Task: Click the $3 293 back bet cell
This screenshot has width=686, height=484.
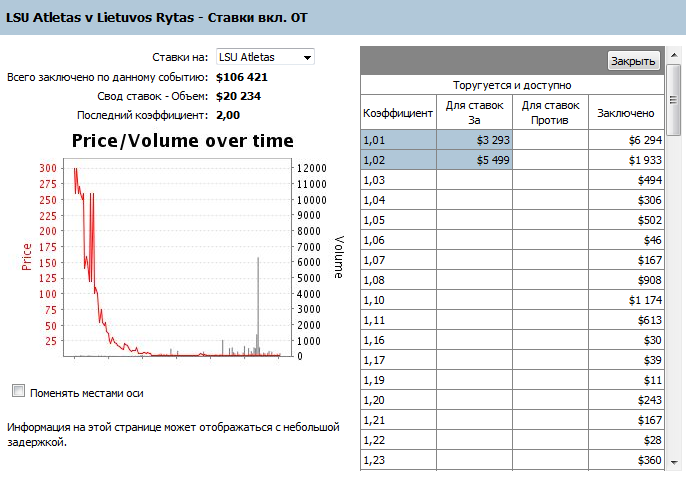Action: click(x=474, y=140)
